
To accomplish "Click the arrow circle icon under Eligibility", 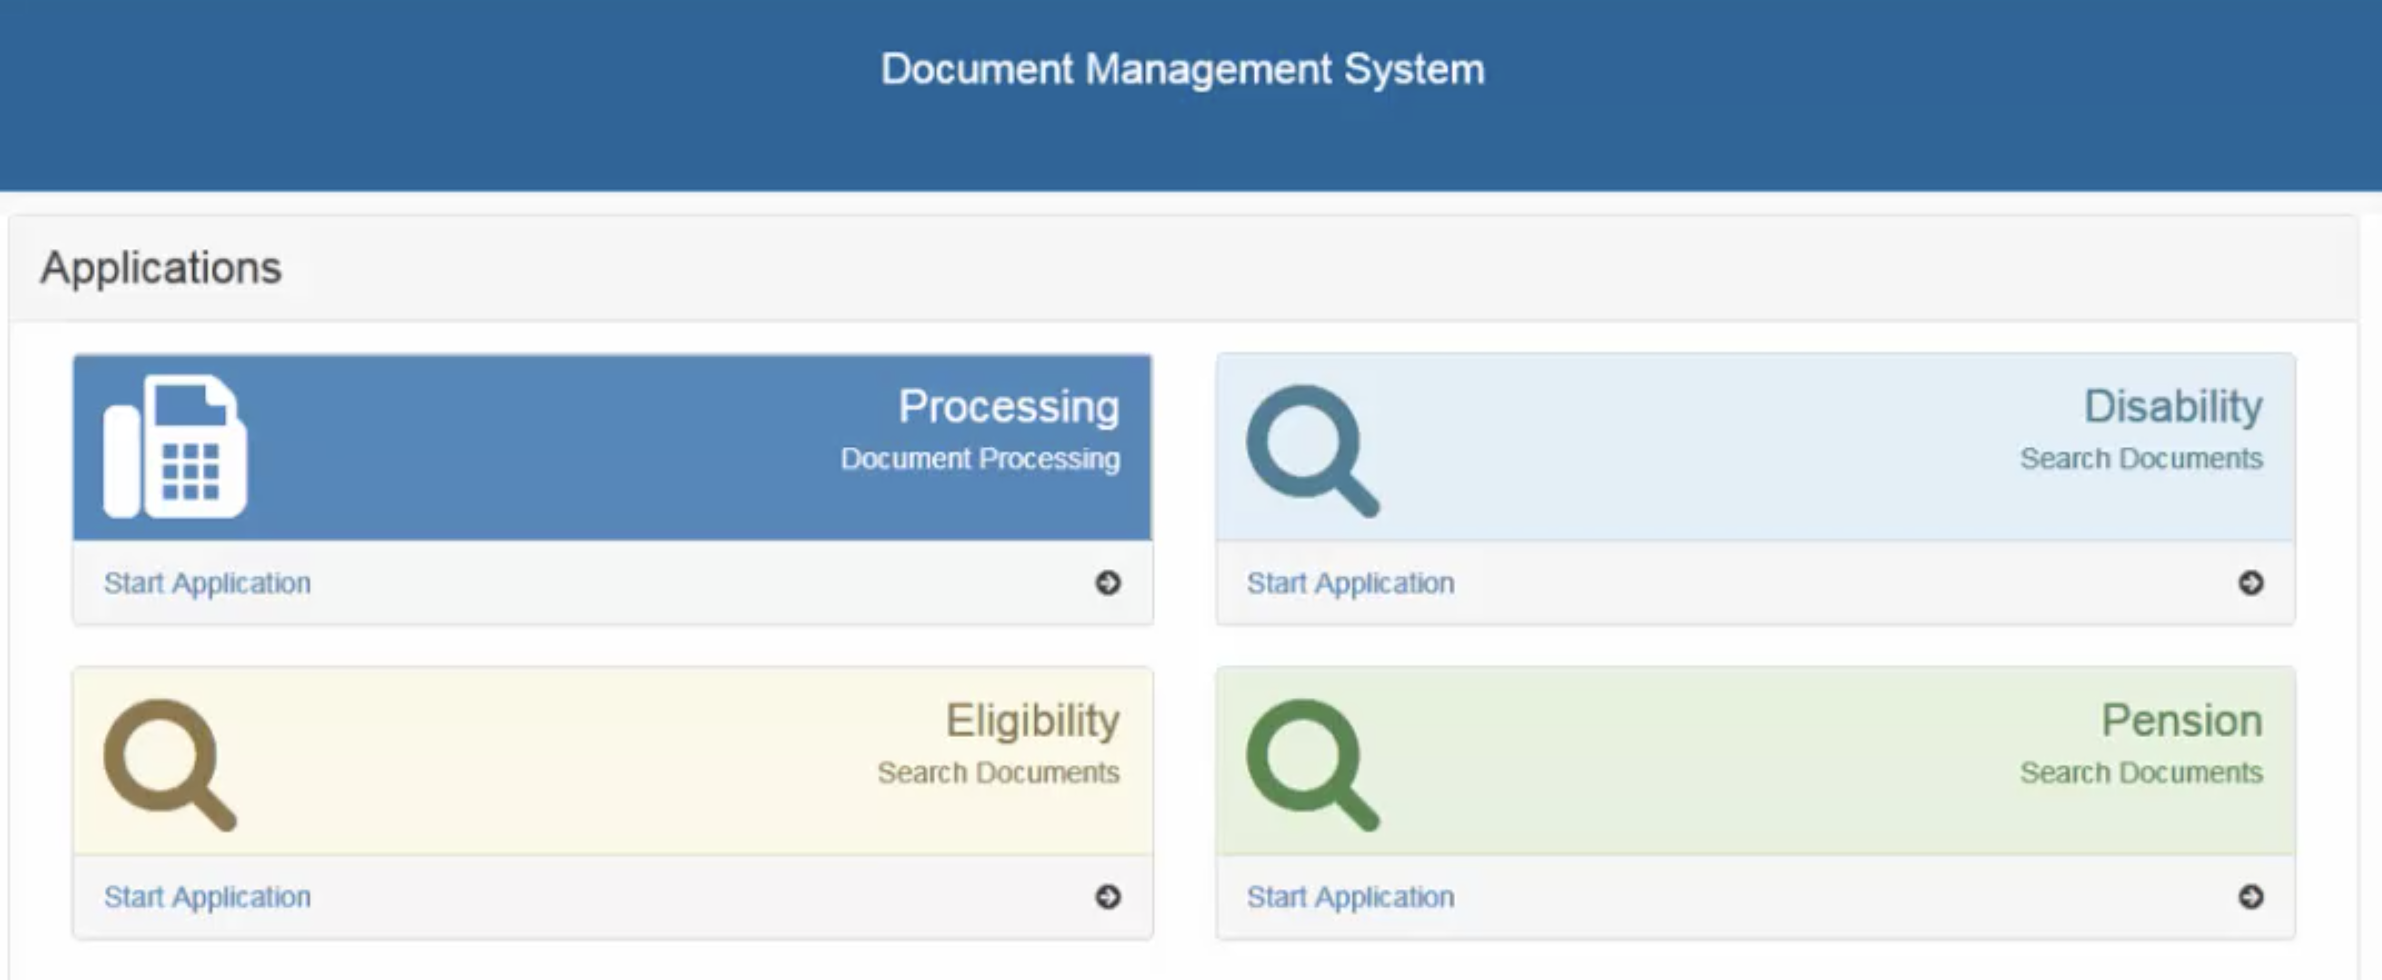I will coord(1107,897).
